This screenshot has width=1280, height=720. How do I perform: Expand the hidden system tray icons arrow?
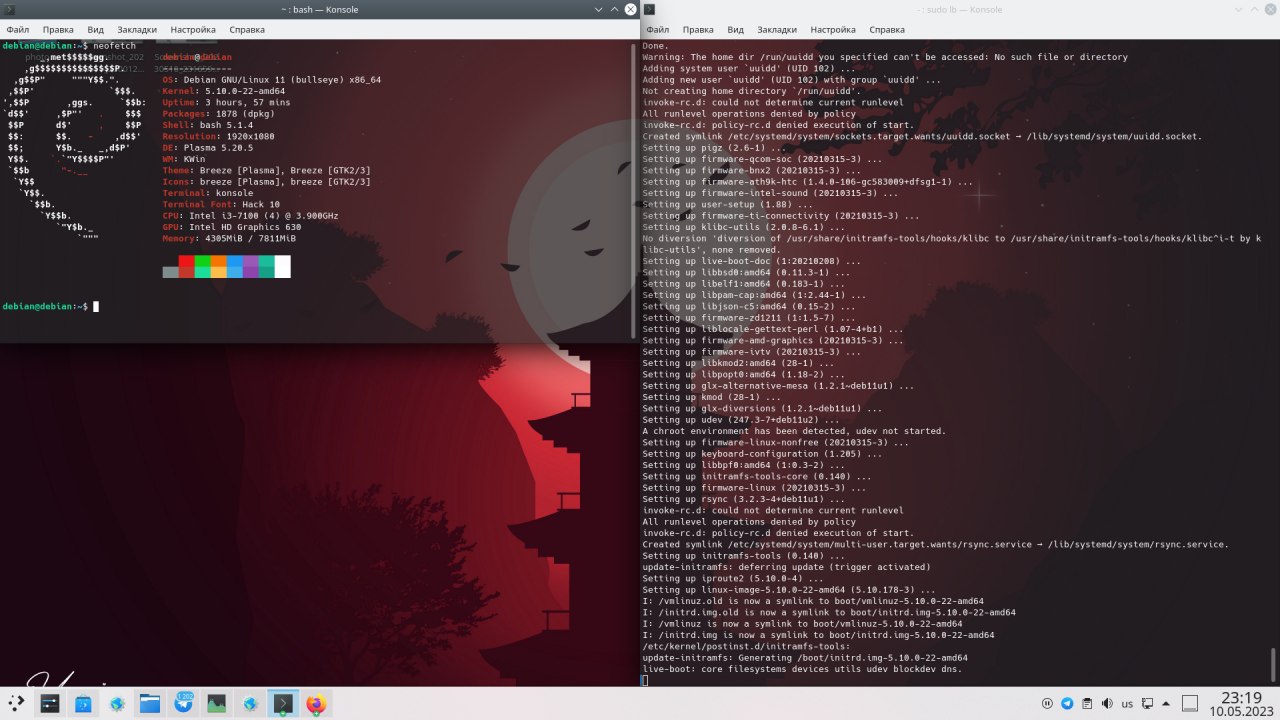pyautogui.click(x=1166, y=703)
